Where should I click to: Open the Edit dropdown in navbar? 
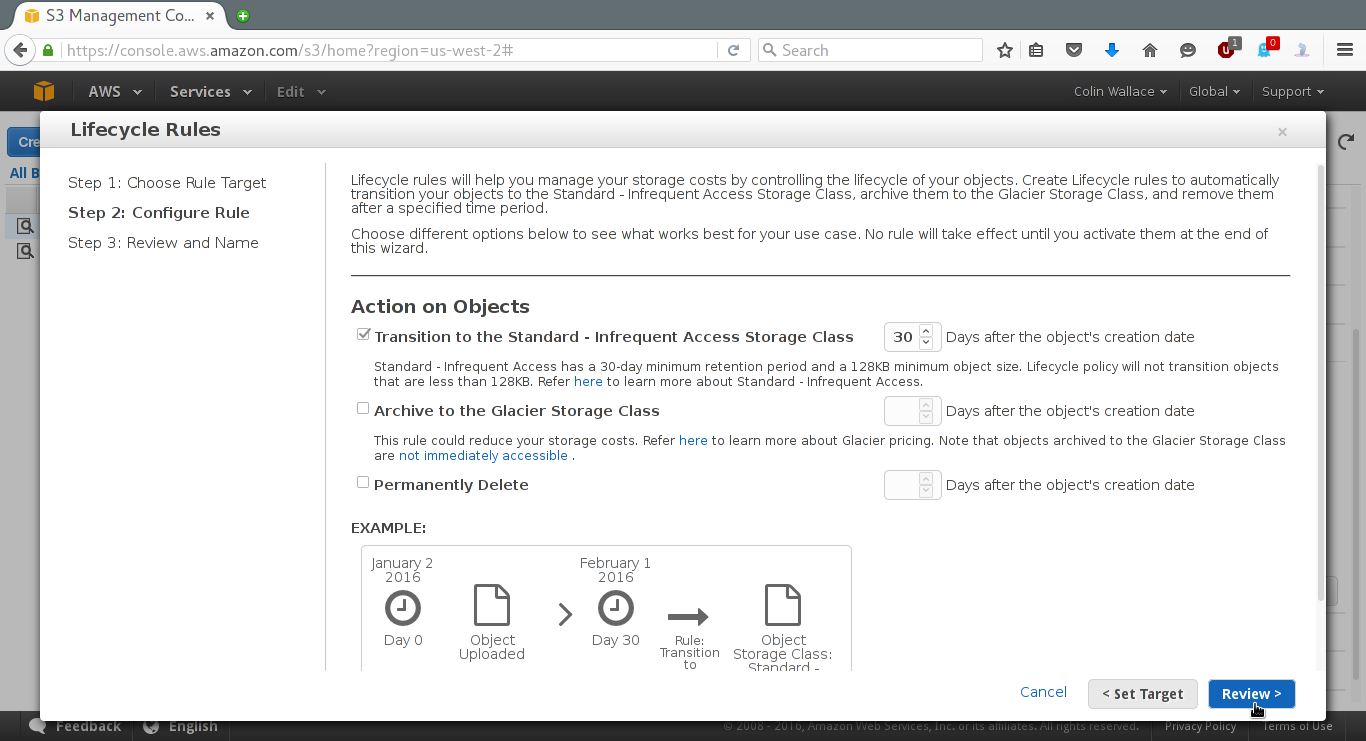point(301,91)
